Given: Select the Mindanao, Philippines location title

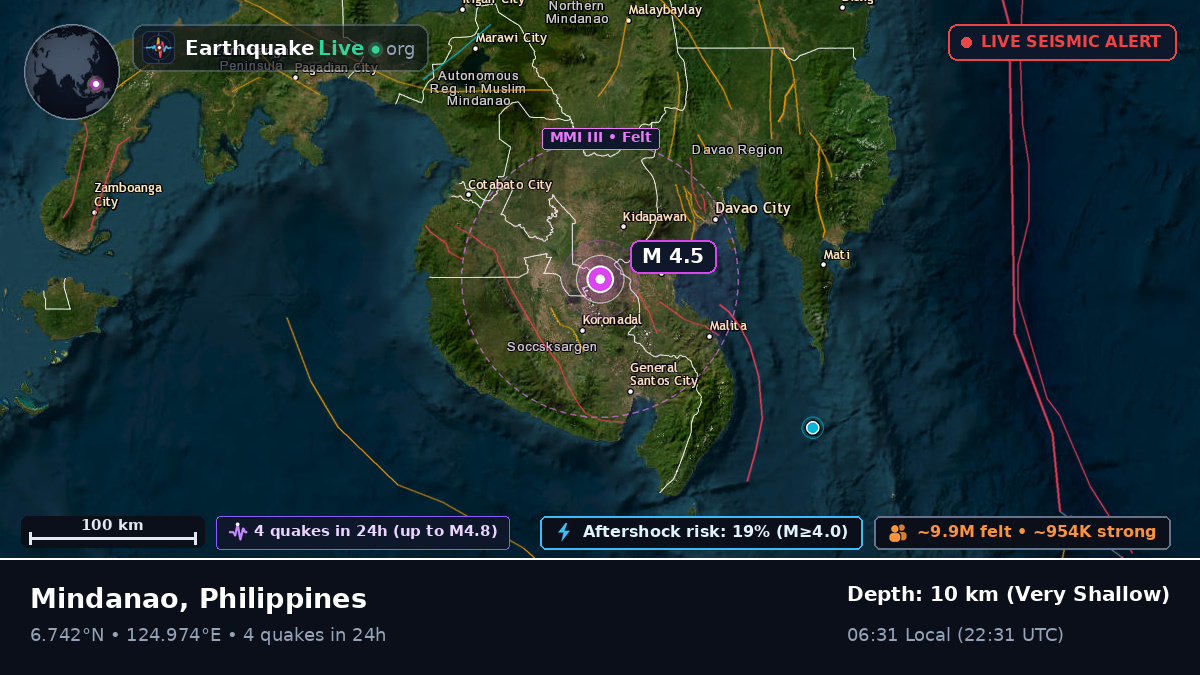Looking at the screenshot, I should tap(198, 599).
